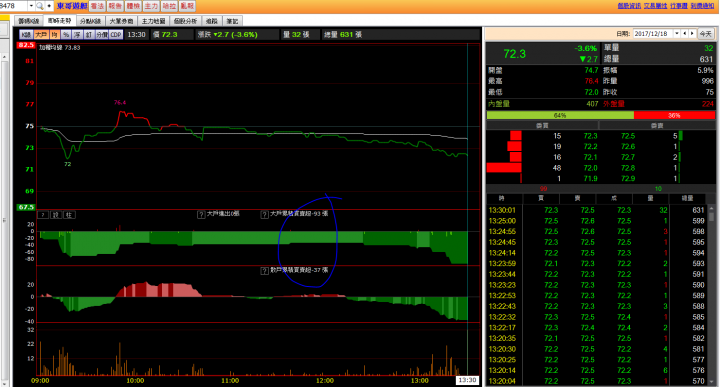Click the left panel scrollbar up arrow
720x387 pixels.
(4, 56)
